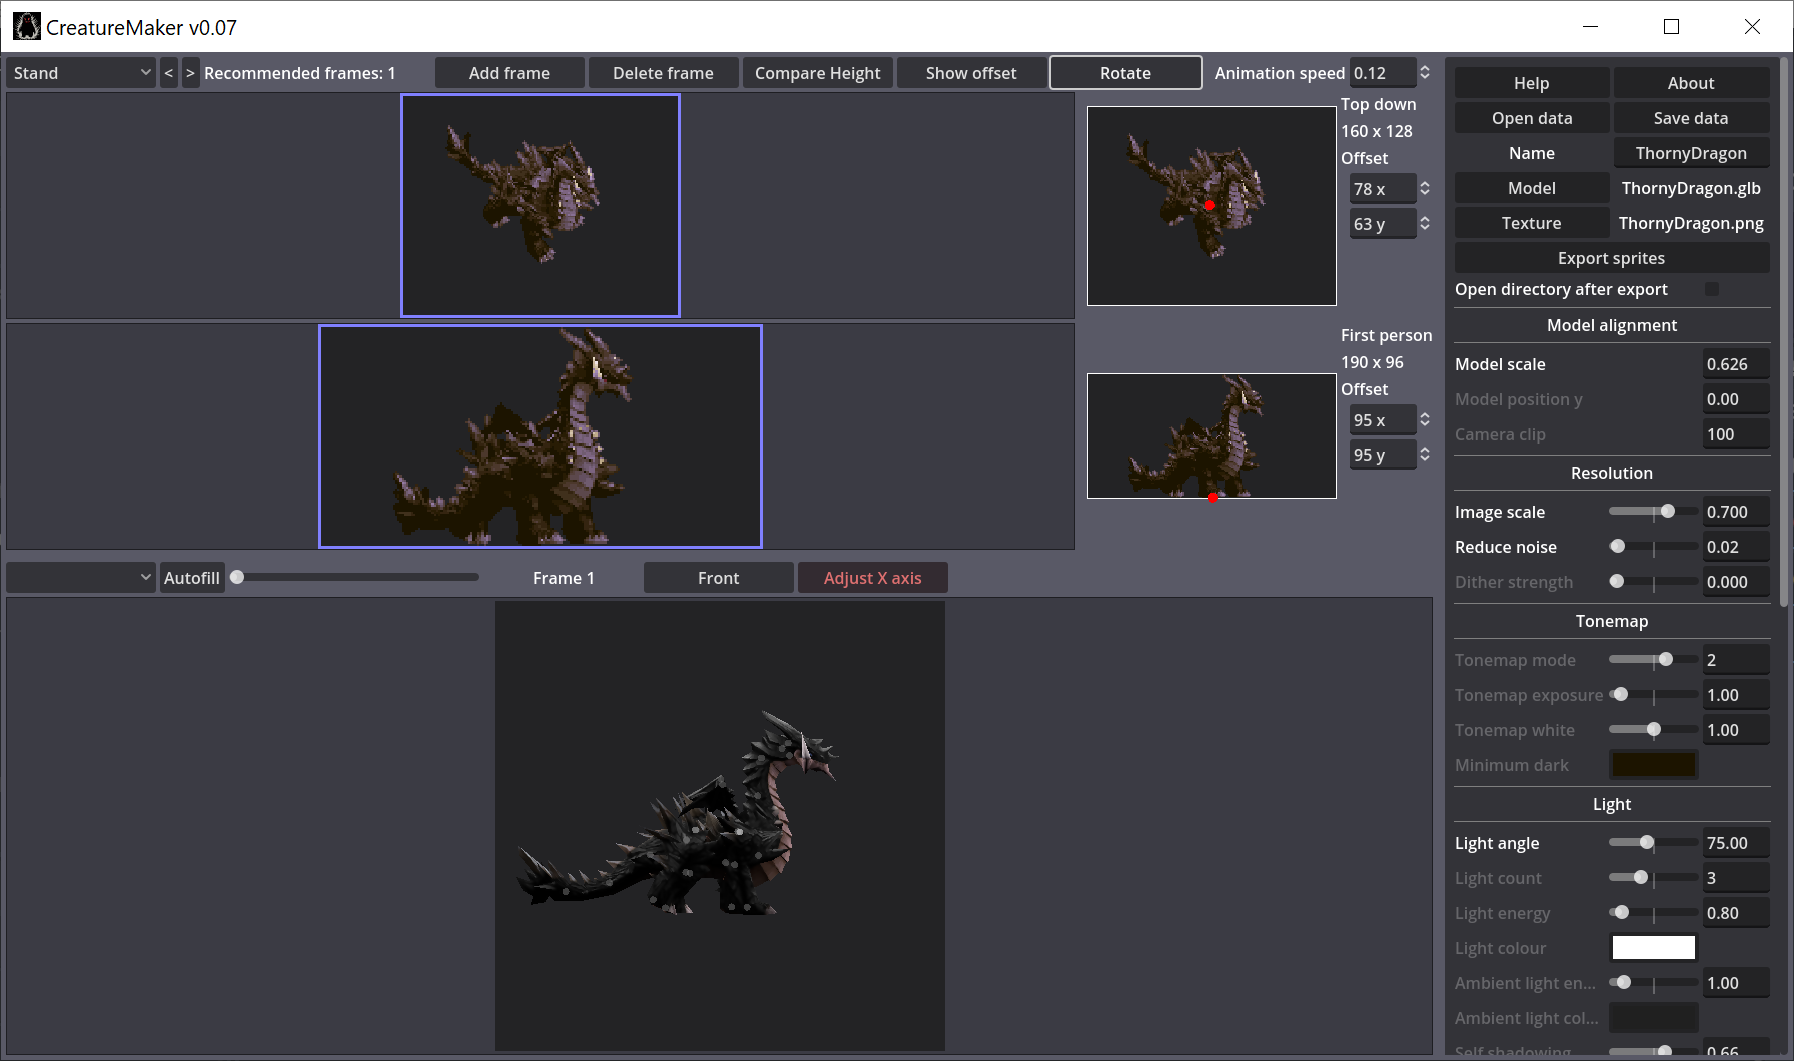Open the About dialog
This screenshot has width=1794, height=1061.
coord(1691,82)
